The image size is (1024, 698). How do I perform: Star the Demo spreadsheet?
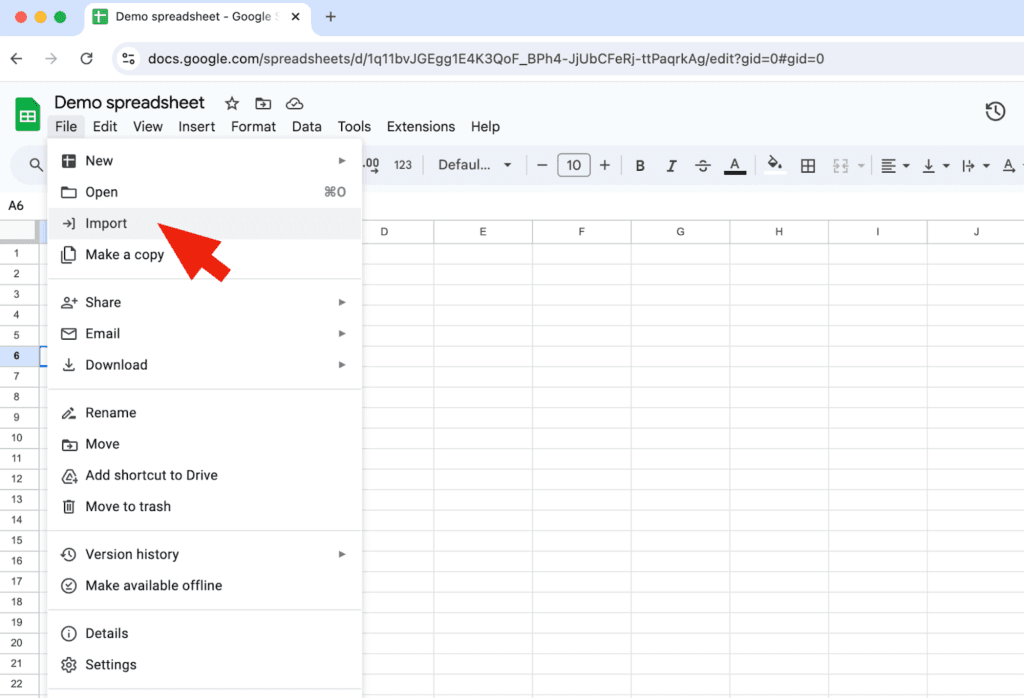231,102
